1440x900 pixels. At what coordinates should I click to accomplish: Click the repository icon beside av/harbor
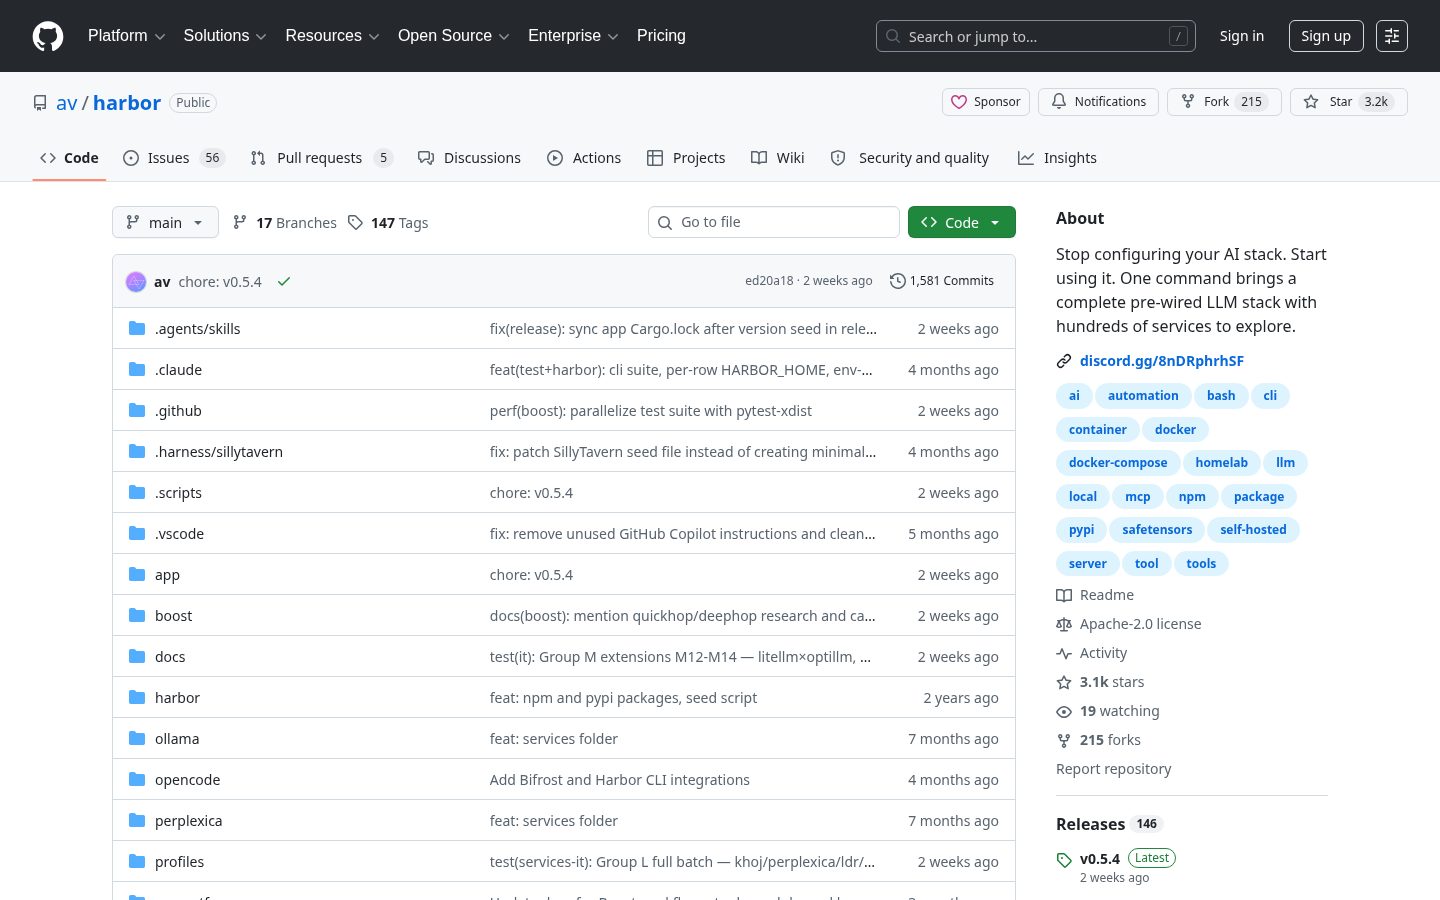40,103
